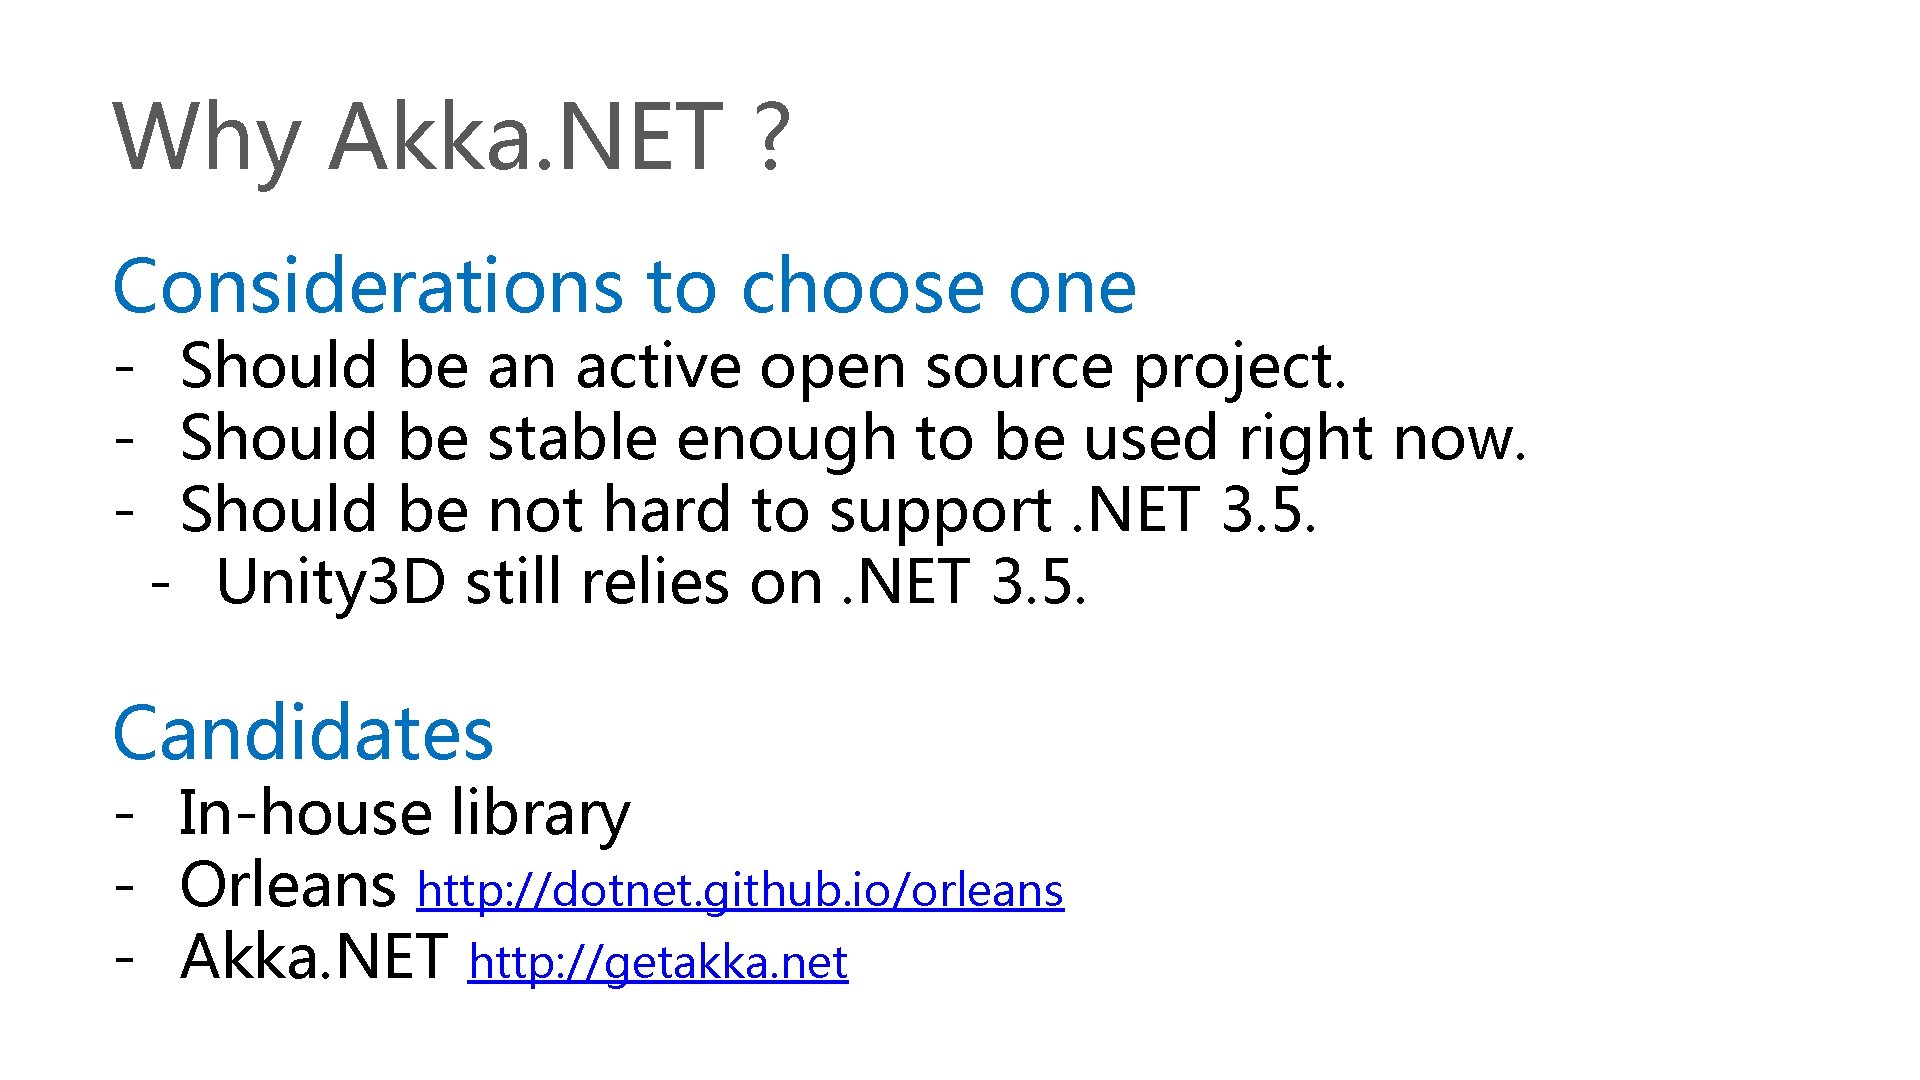Click the question mark in the title
The width and height of the screenshot is (1920, 1080).
pos(772,137)
